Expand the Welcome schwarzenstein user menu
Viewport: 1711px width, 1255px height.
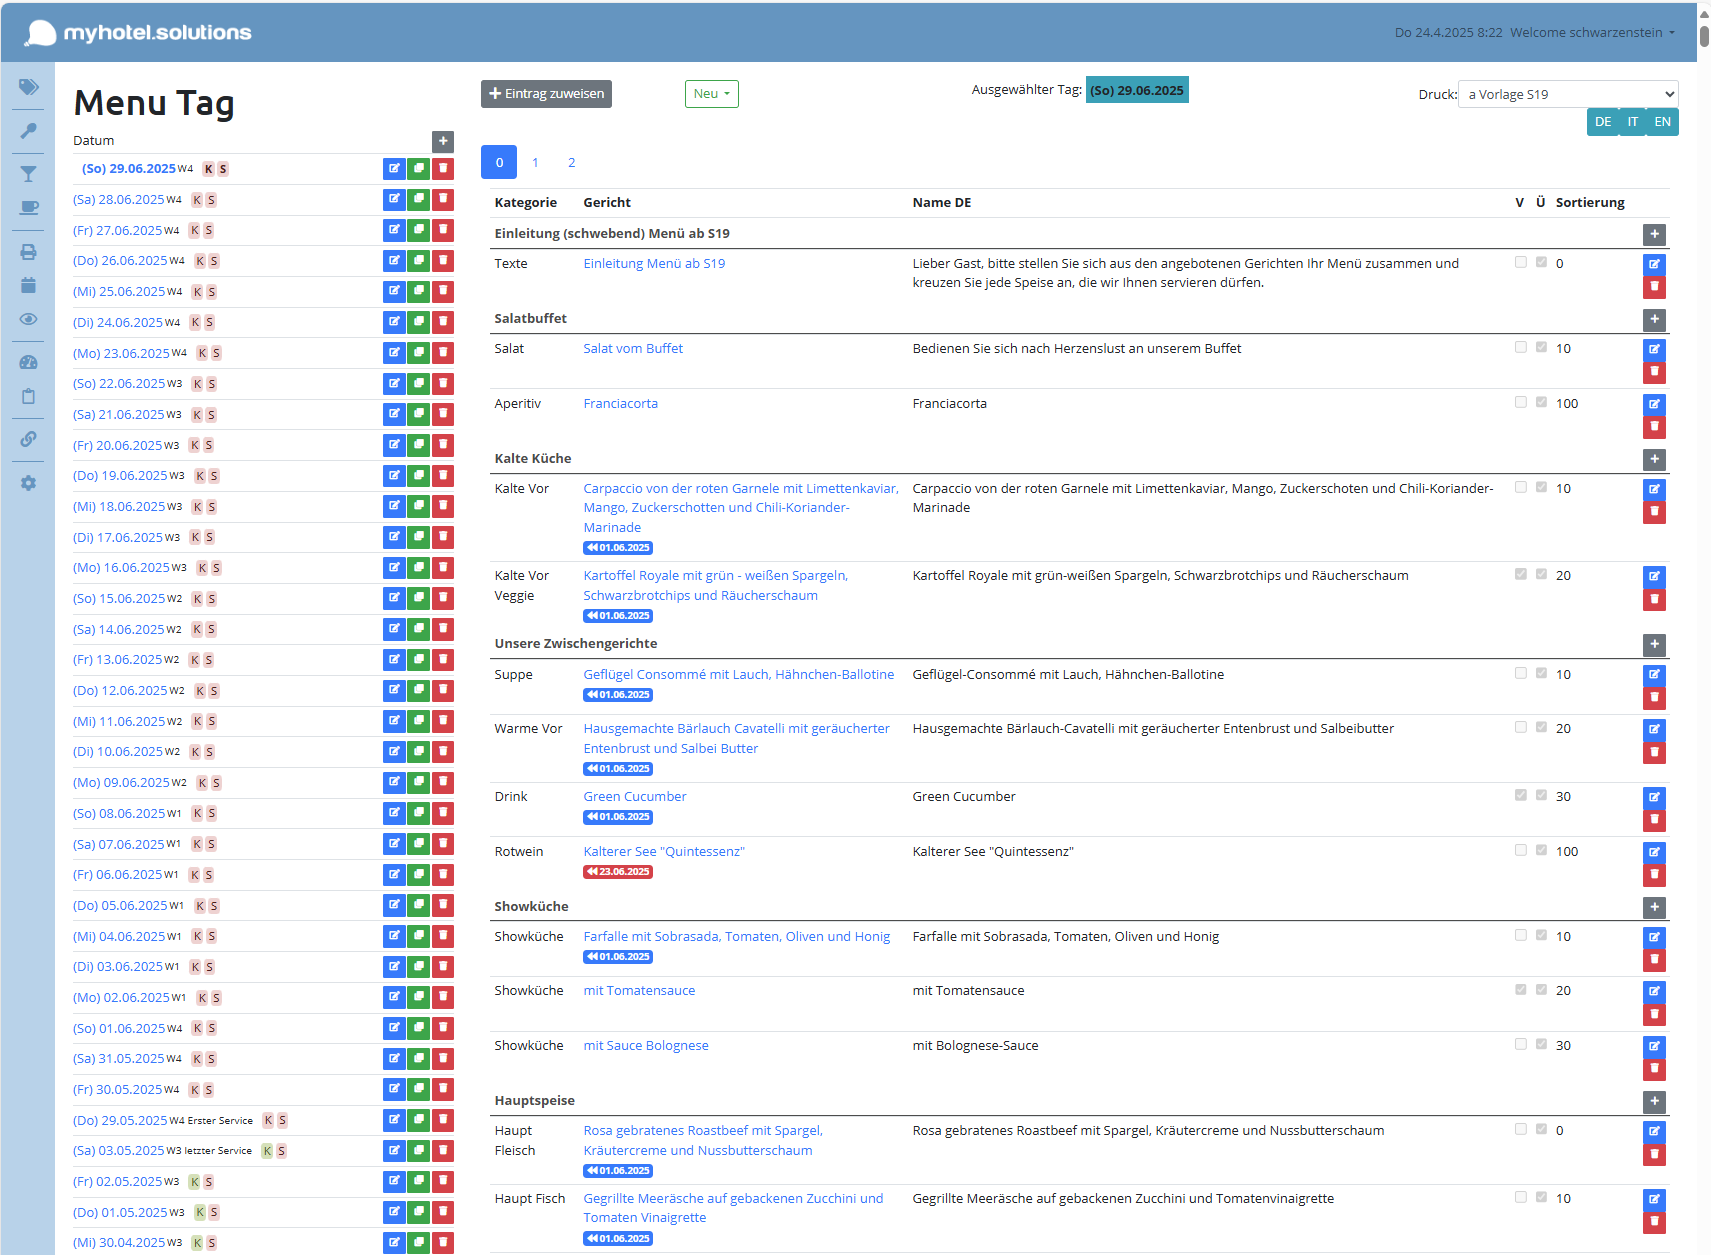1592,33
